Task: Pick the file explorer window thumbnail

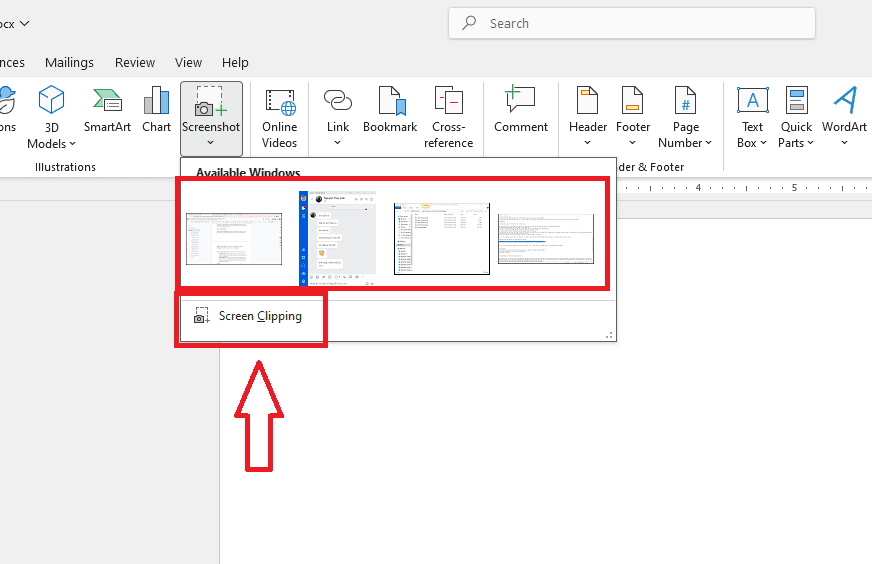Action: (442, 239)
